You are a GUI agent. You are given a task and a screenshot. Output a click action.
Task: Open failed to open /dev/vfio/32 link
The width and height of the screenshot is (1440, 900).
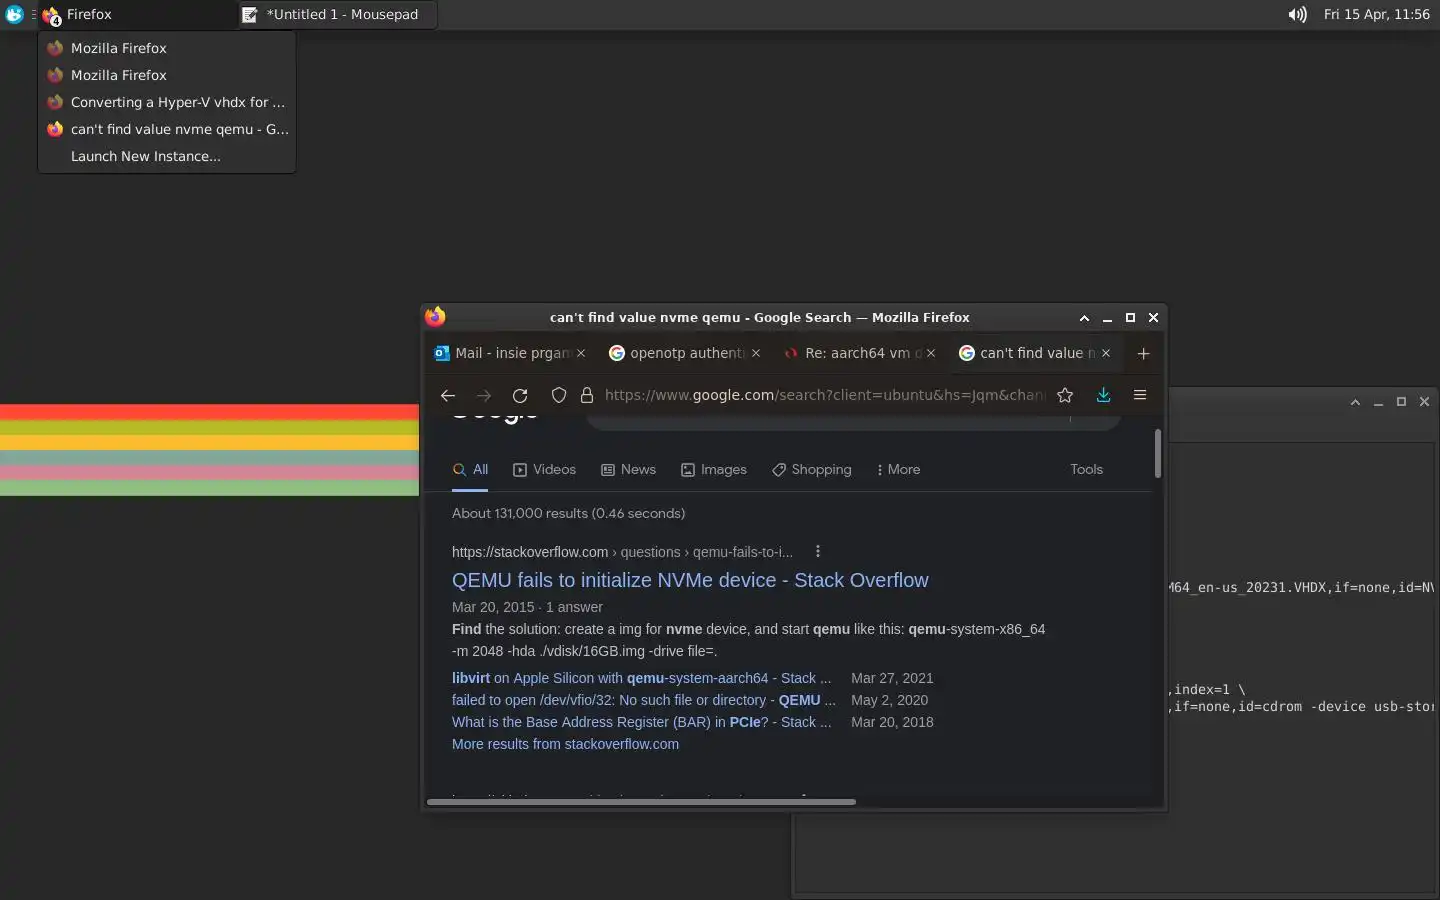pyautogui.click(x=643, y=700)
